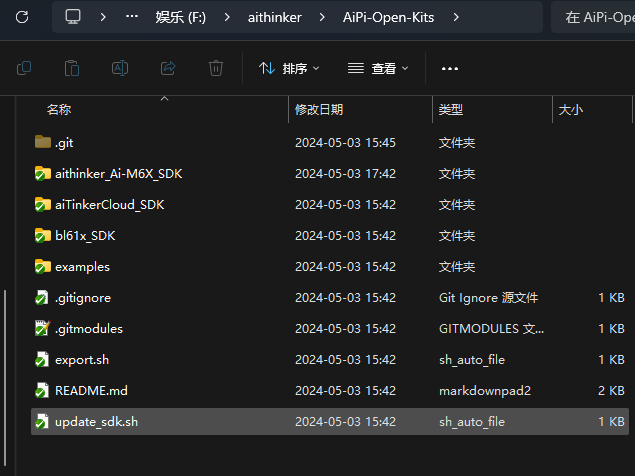Open the 查看 view dropdown
635x476 pixels.
click(x=378, y=68)
